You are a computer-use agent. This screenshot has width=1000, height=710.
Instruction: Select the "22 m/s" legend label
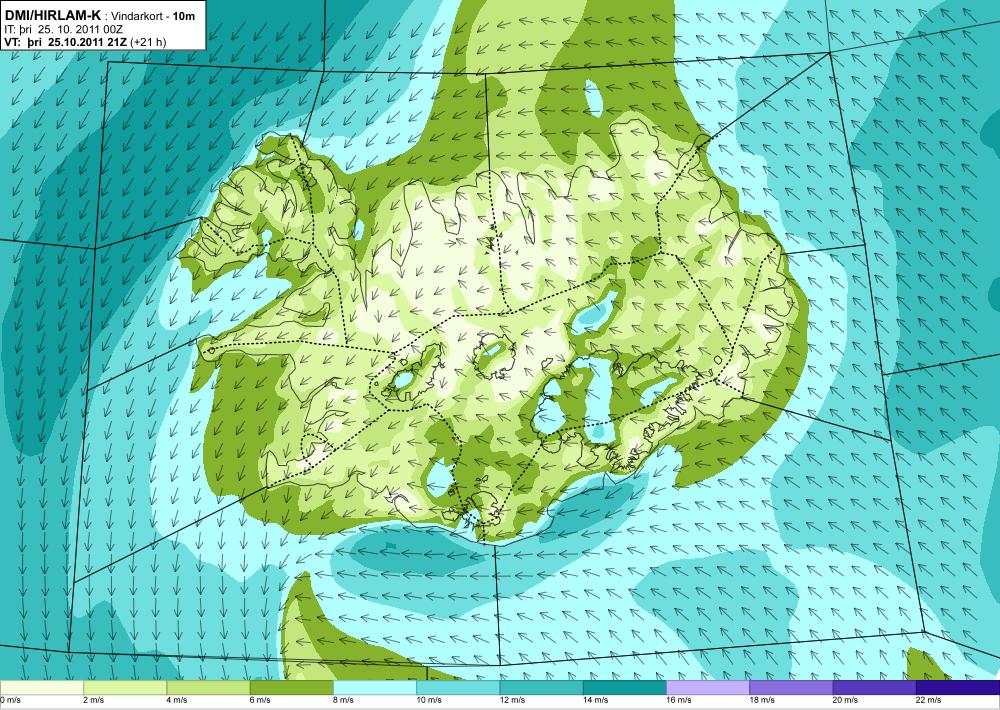click(x=929, y=700)
